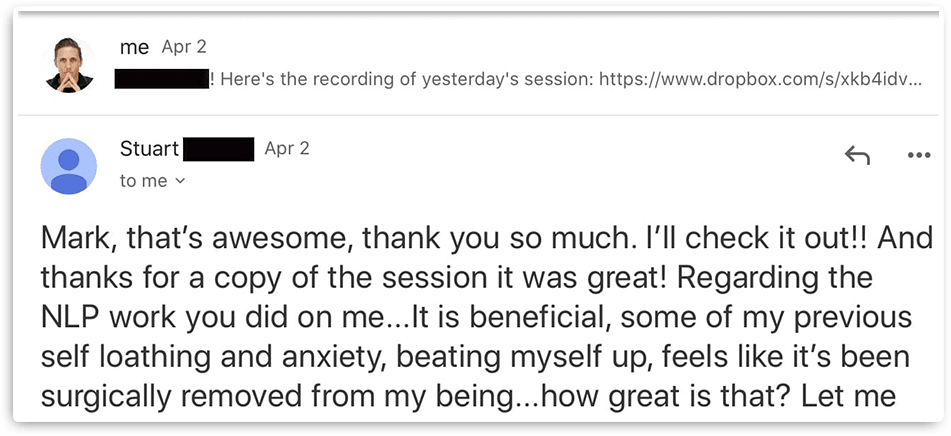Click the Apr 2 date on Stuart's message
This screenshot has height=436, width=951.
tap(287, 149)
